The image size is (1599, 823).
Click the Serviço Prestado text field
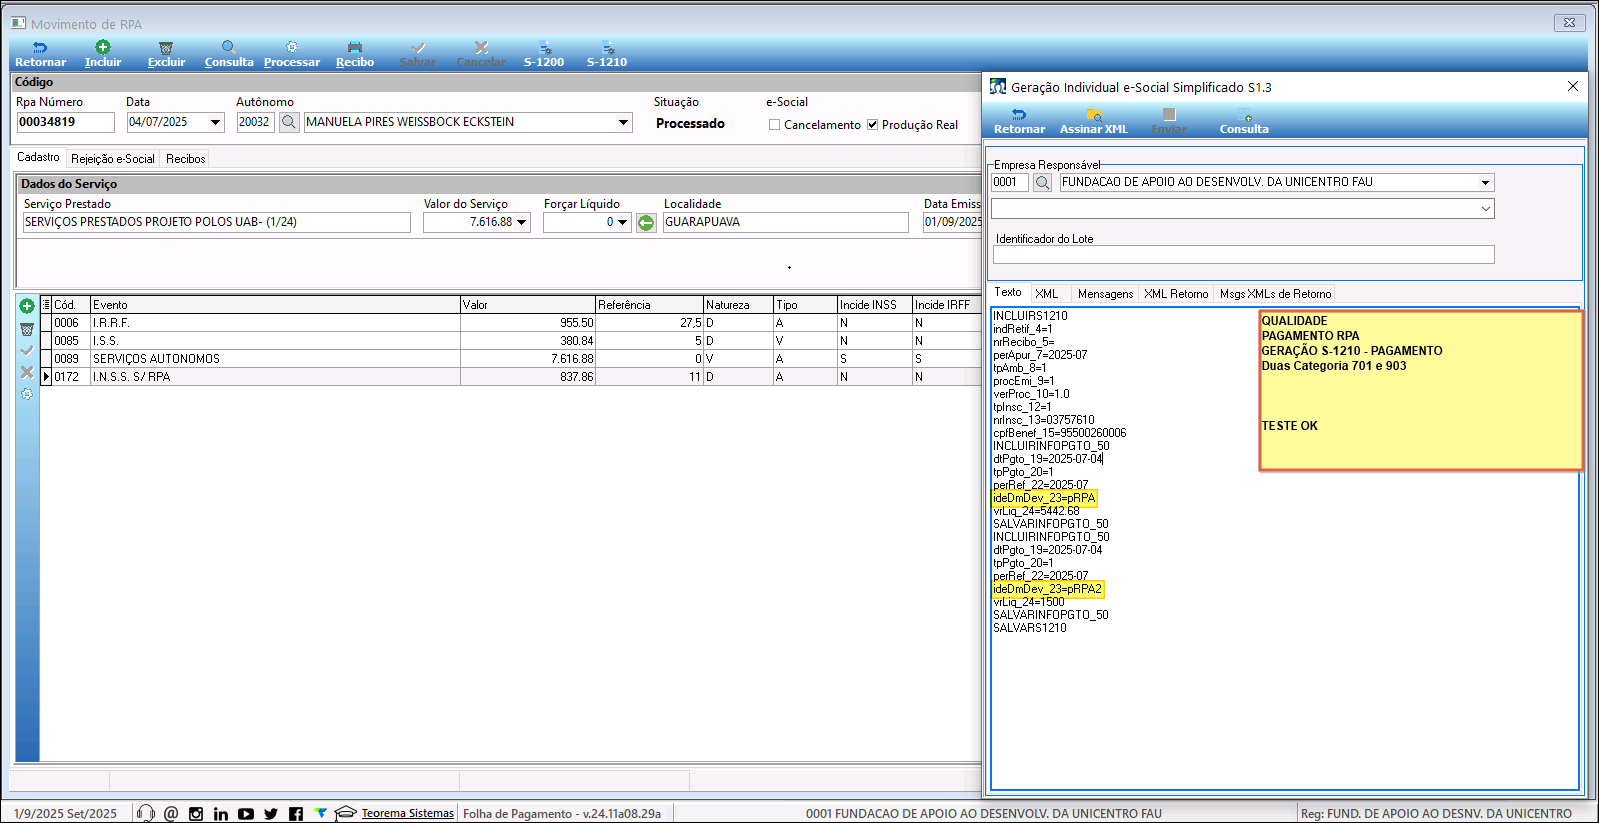coord(216,222)
